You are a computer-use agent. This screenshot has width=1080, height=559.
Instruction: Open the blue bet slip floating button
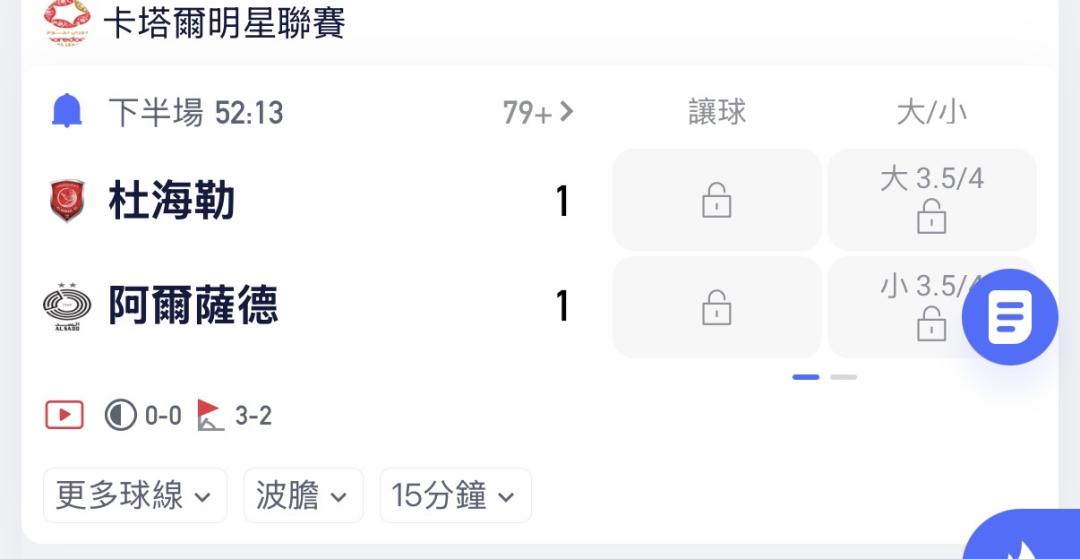click(1009, 318)
